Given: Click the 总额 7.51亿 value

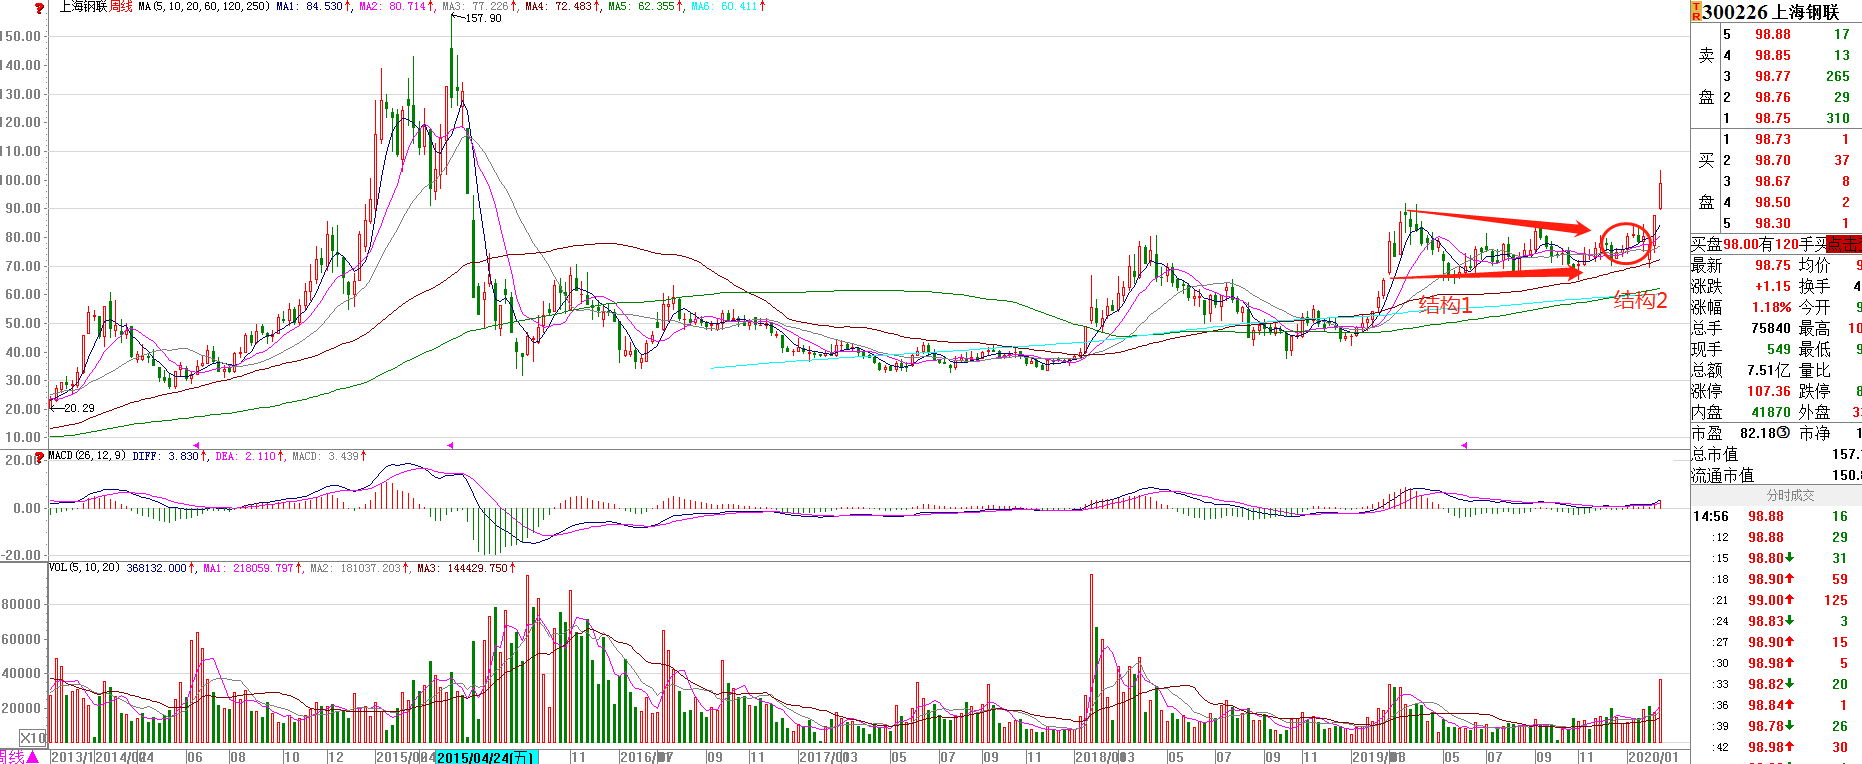Looking at the screenshot, I should click(1769, 370).
